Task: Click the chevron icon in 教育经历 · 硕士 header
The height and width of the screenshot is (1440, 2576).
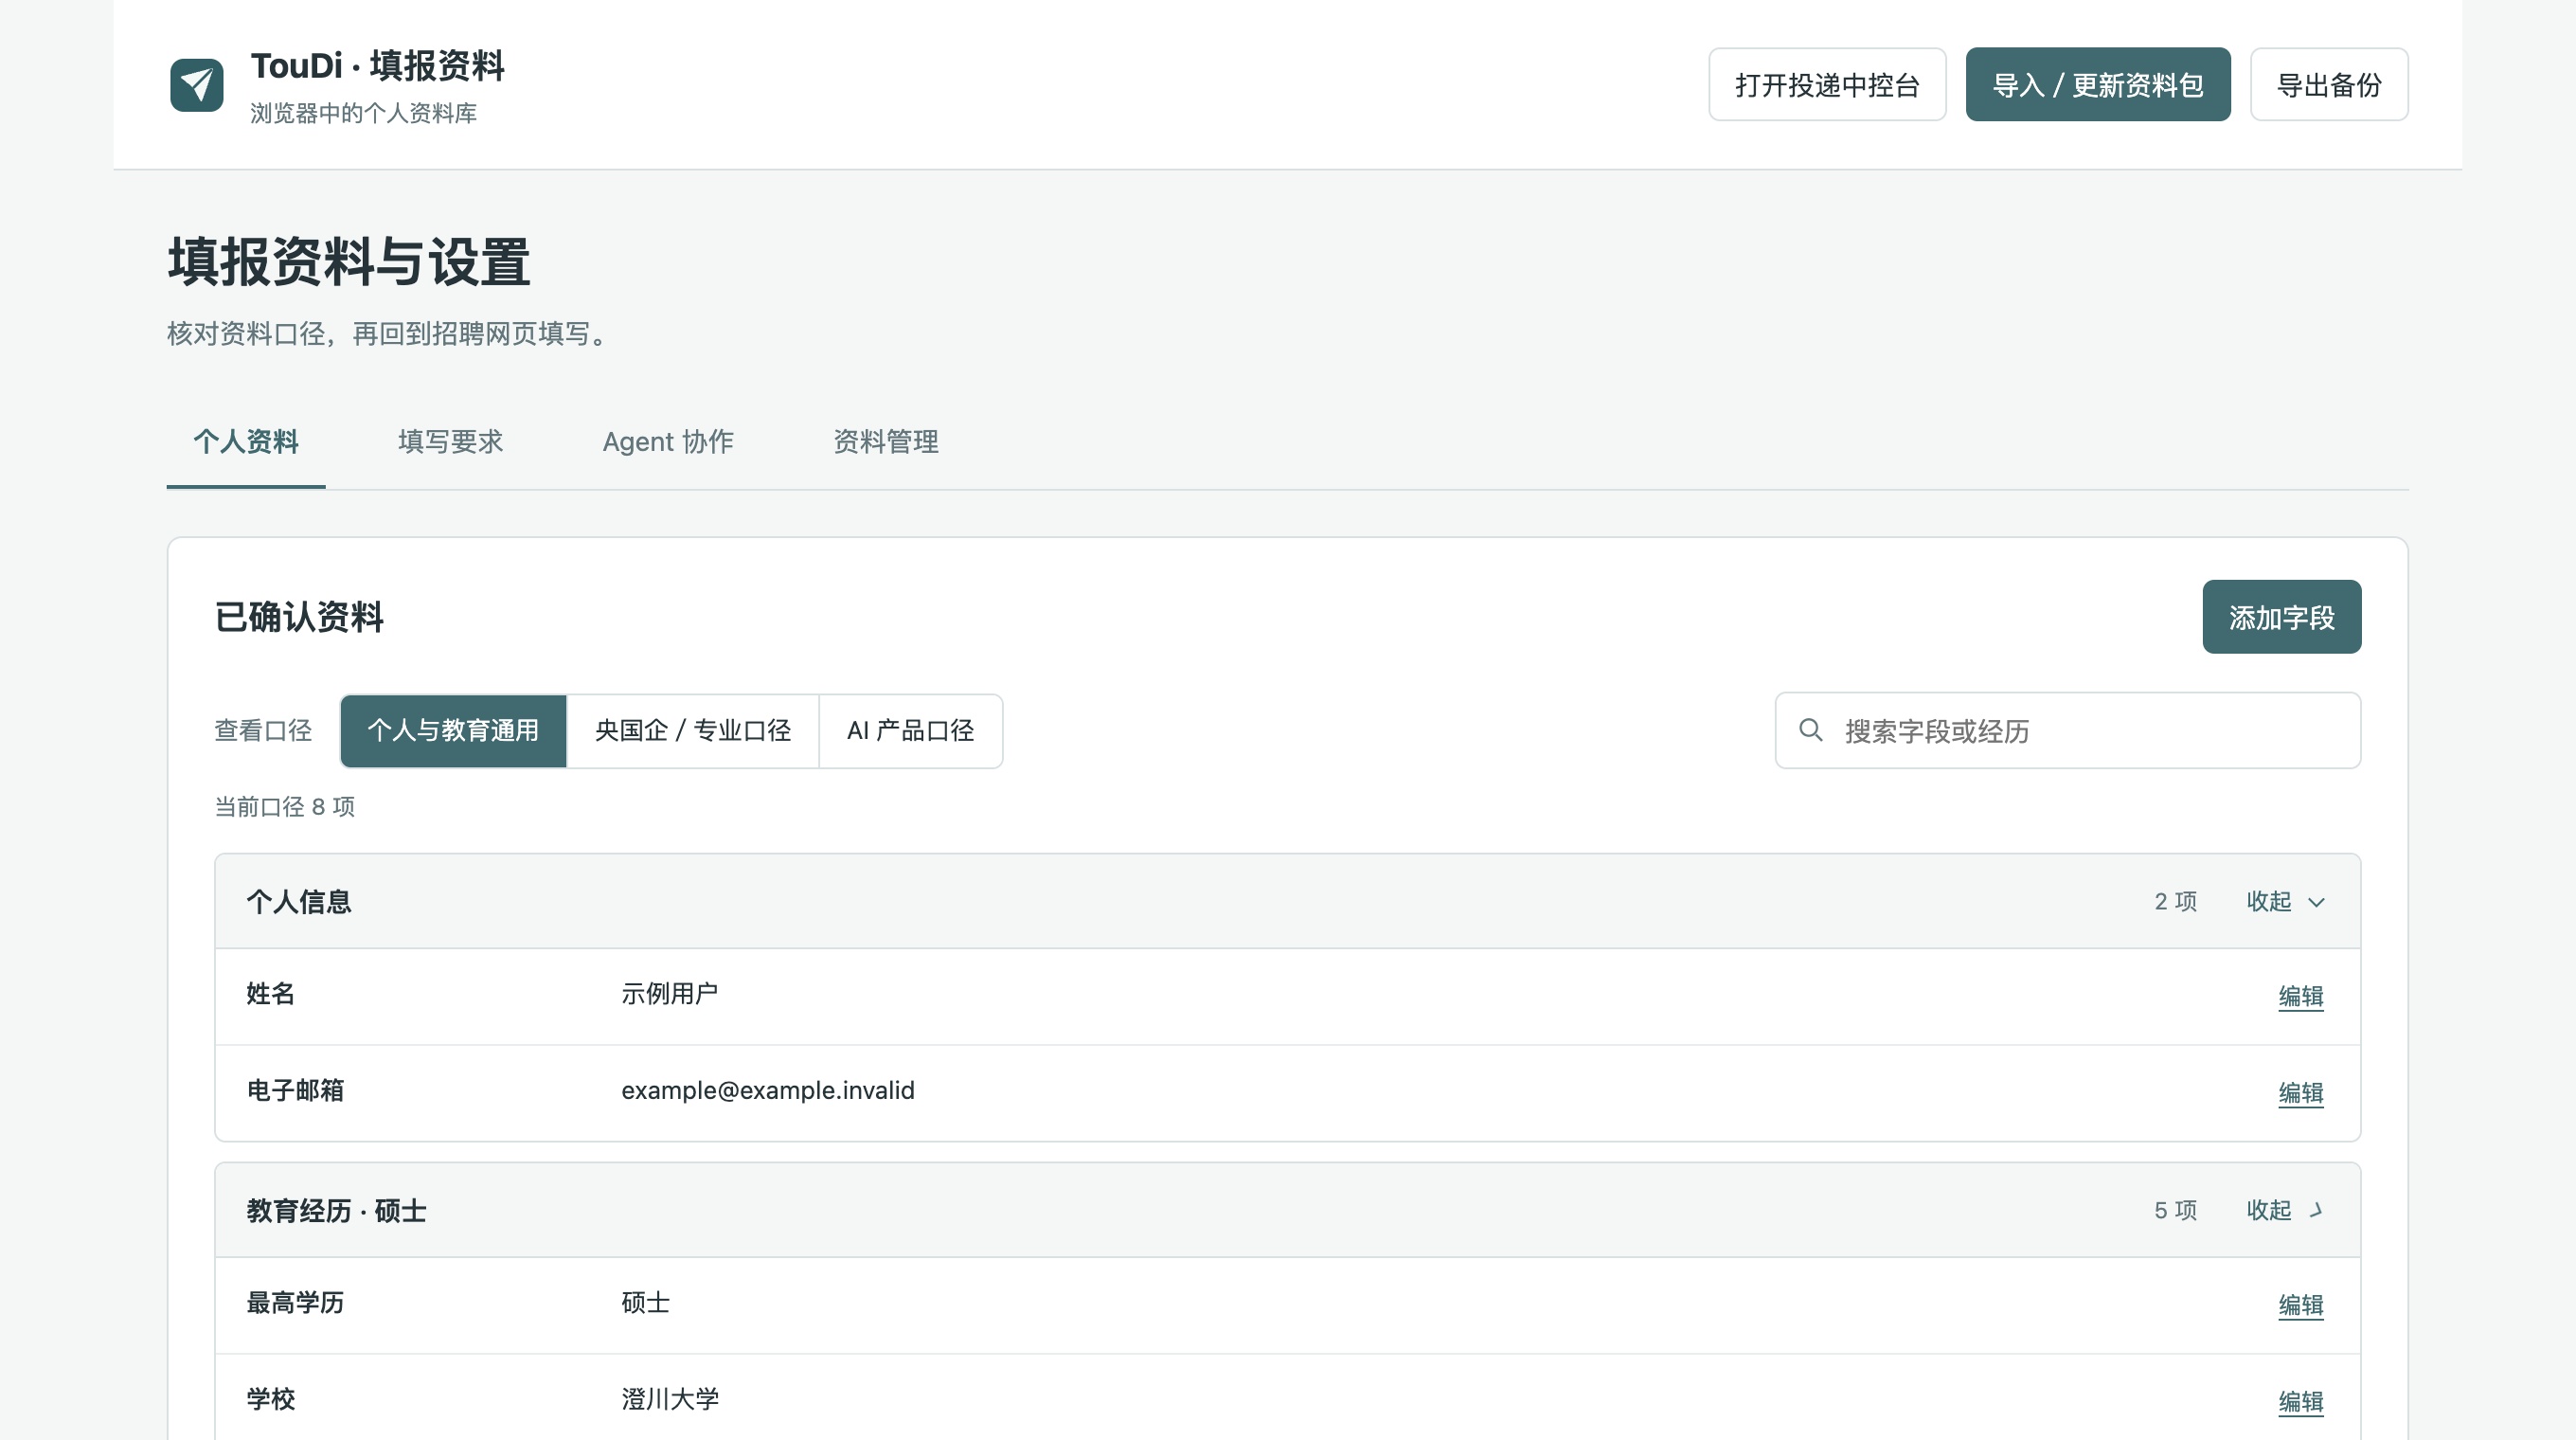Action: [x=2316, y=1210]
